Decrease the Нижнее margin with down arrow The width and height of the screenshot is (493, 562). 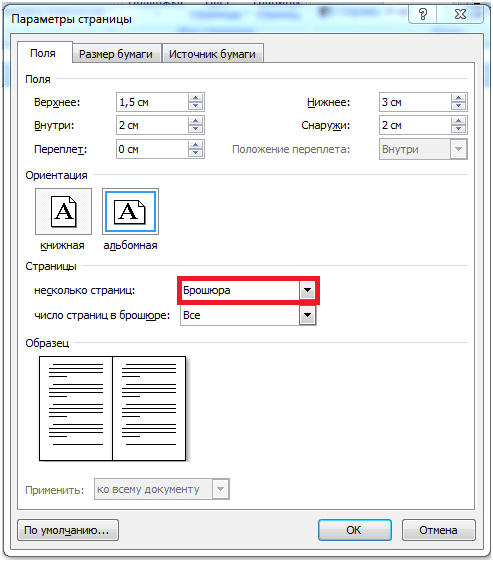[459, 106]
